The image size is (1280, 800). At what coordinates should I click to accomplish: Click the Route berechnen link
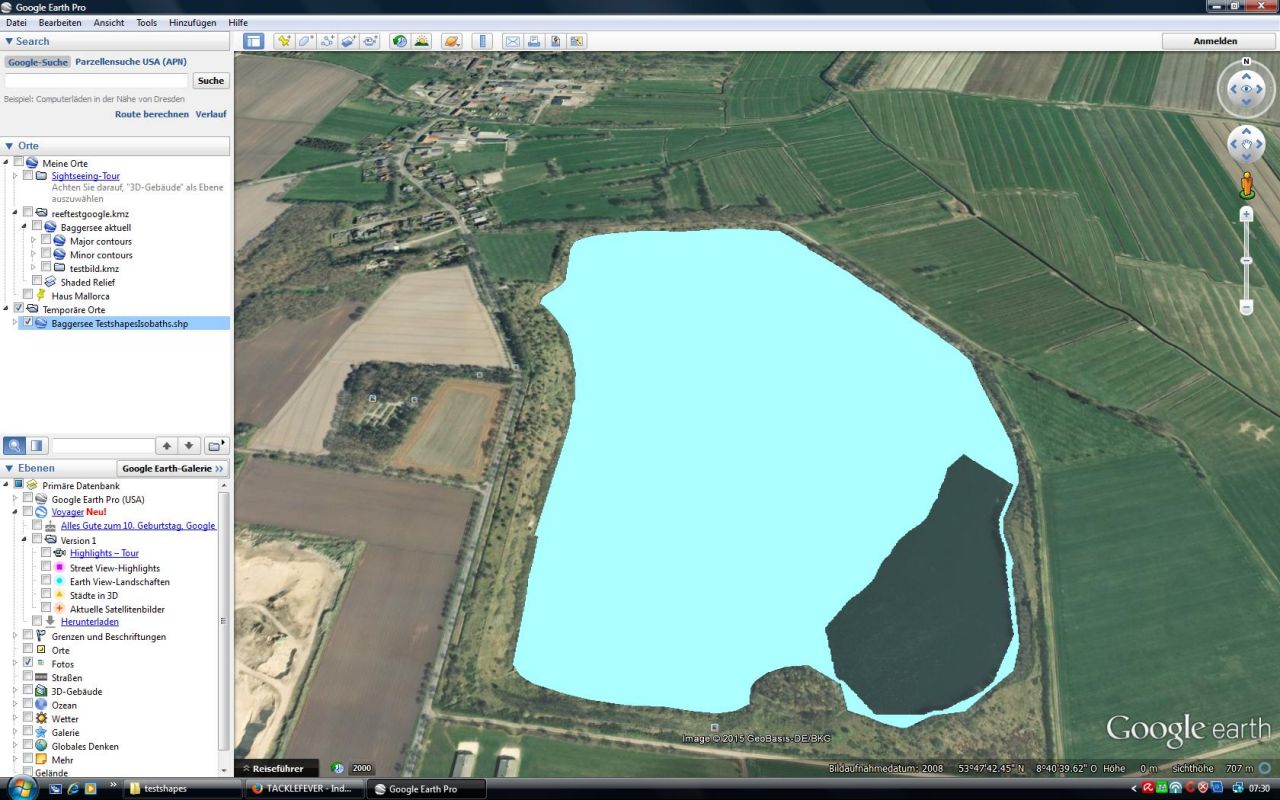151,114
